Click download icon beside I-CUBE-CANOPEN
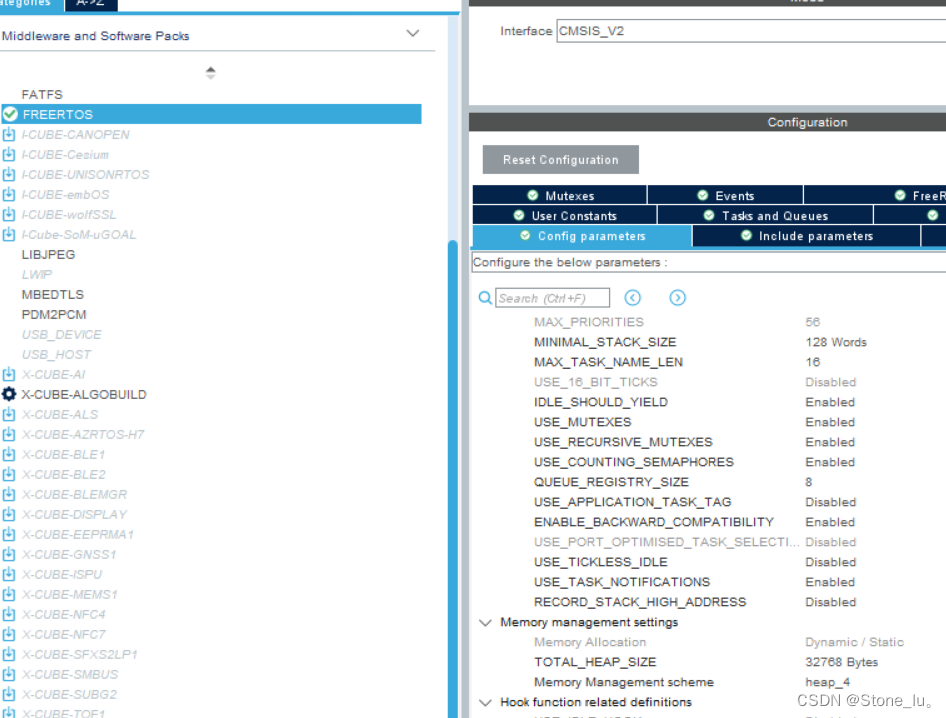 click(8, 135)
